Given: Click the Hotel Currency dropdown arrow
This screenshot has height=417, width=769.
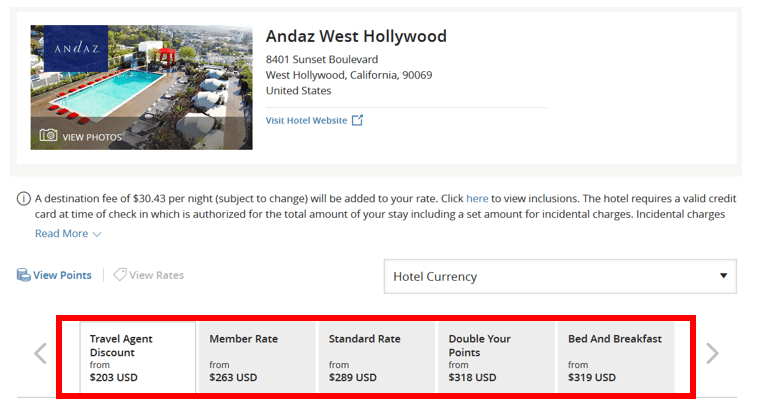Looking at the screenshot, I should [x=723, y=276].
